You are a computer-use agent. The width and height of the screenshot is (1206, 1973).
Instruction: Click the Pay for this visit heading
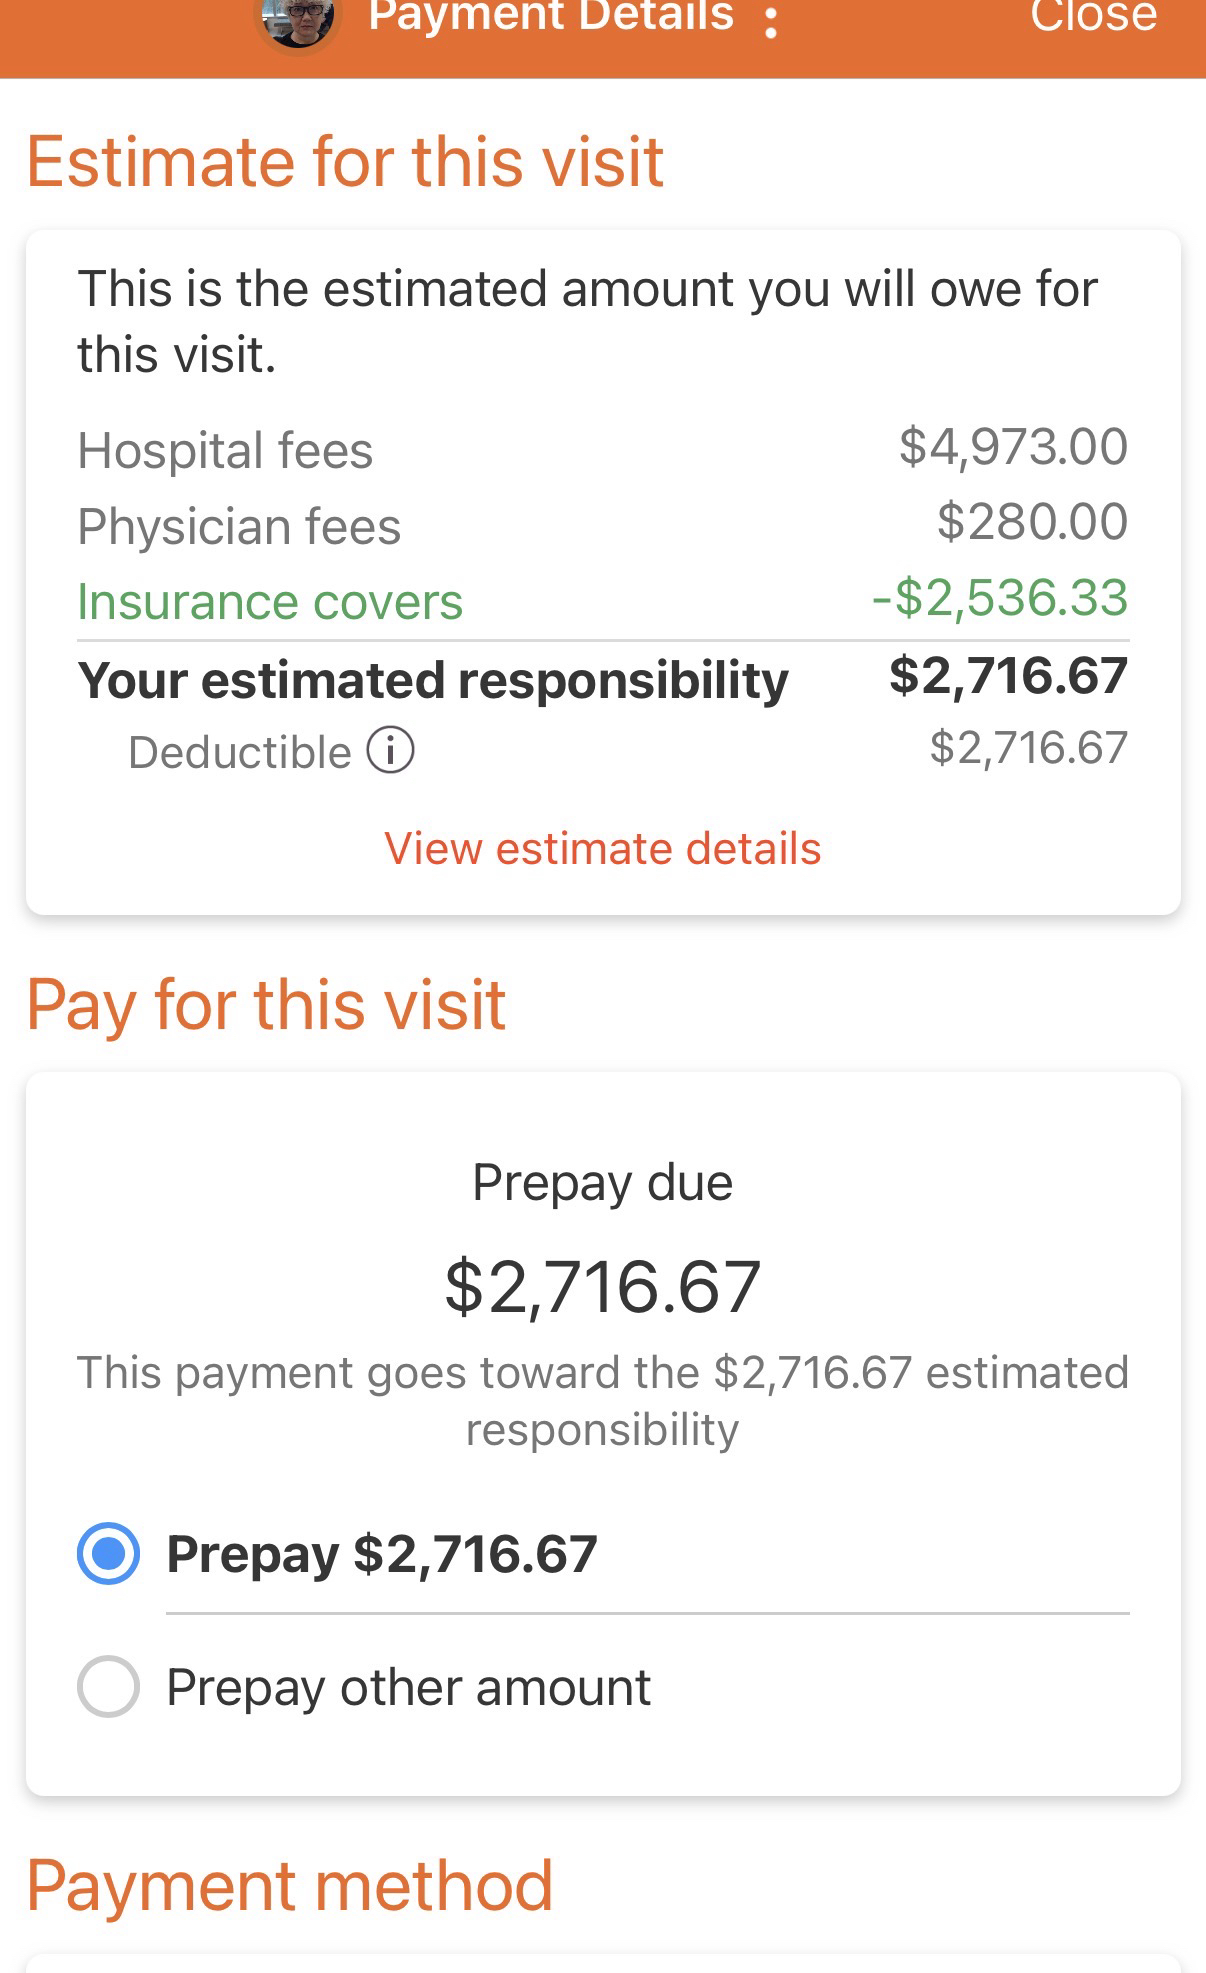(x=266, y=1004)
